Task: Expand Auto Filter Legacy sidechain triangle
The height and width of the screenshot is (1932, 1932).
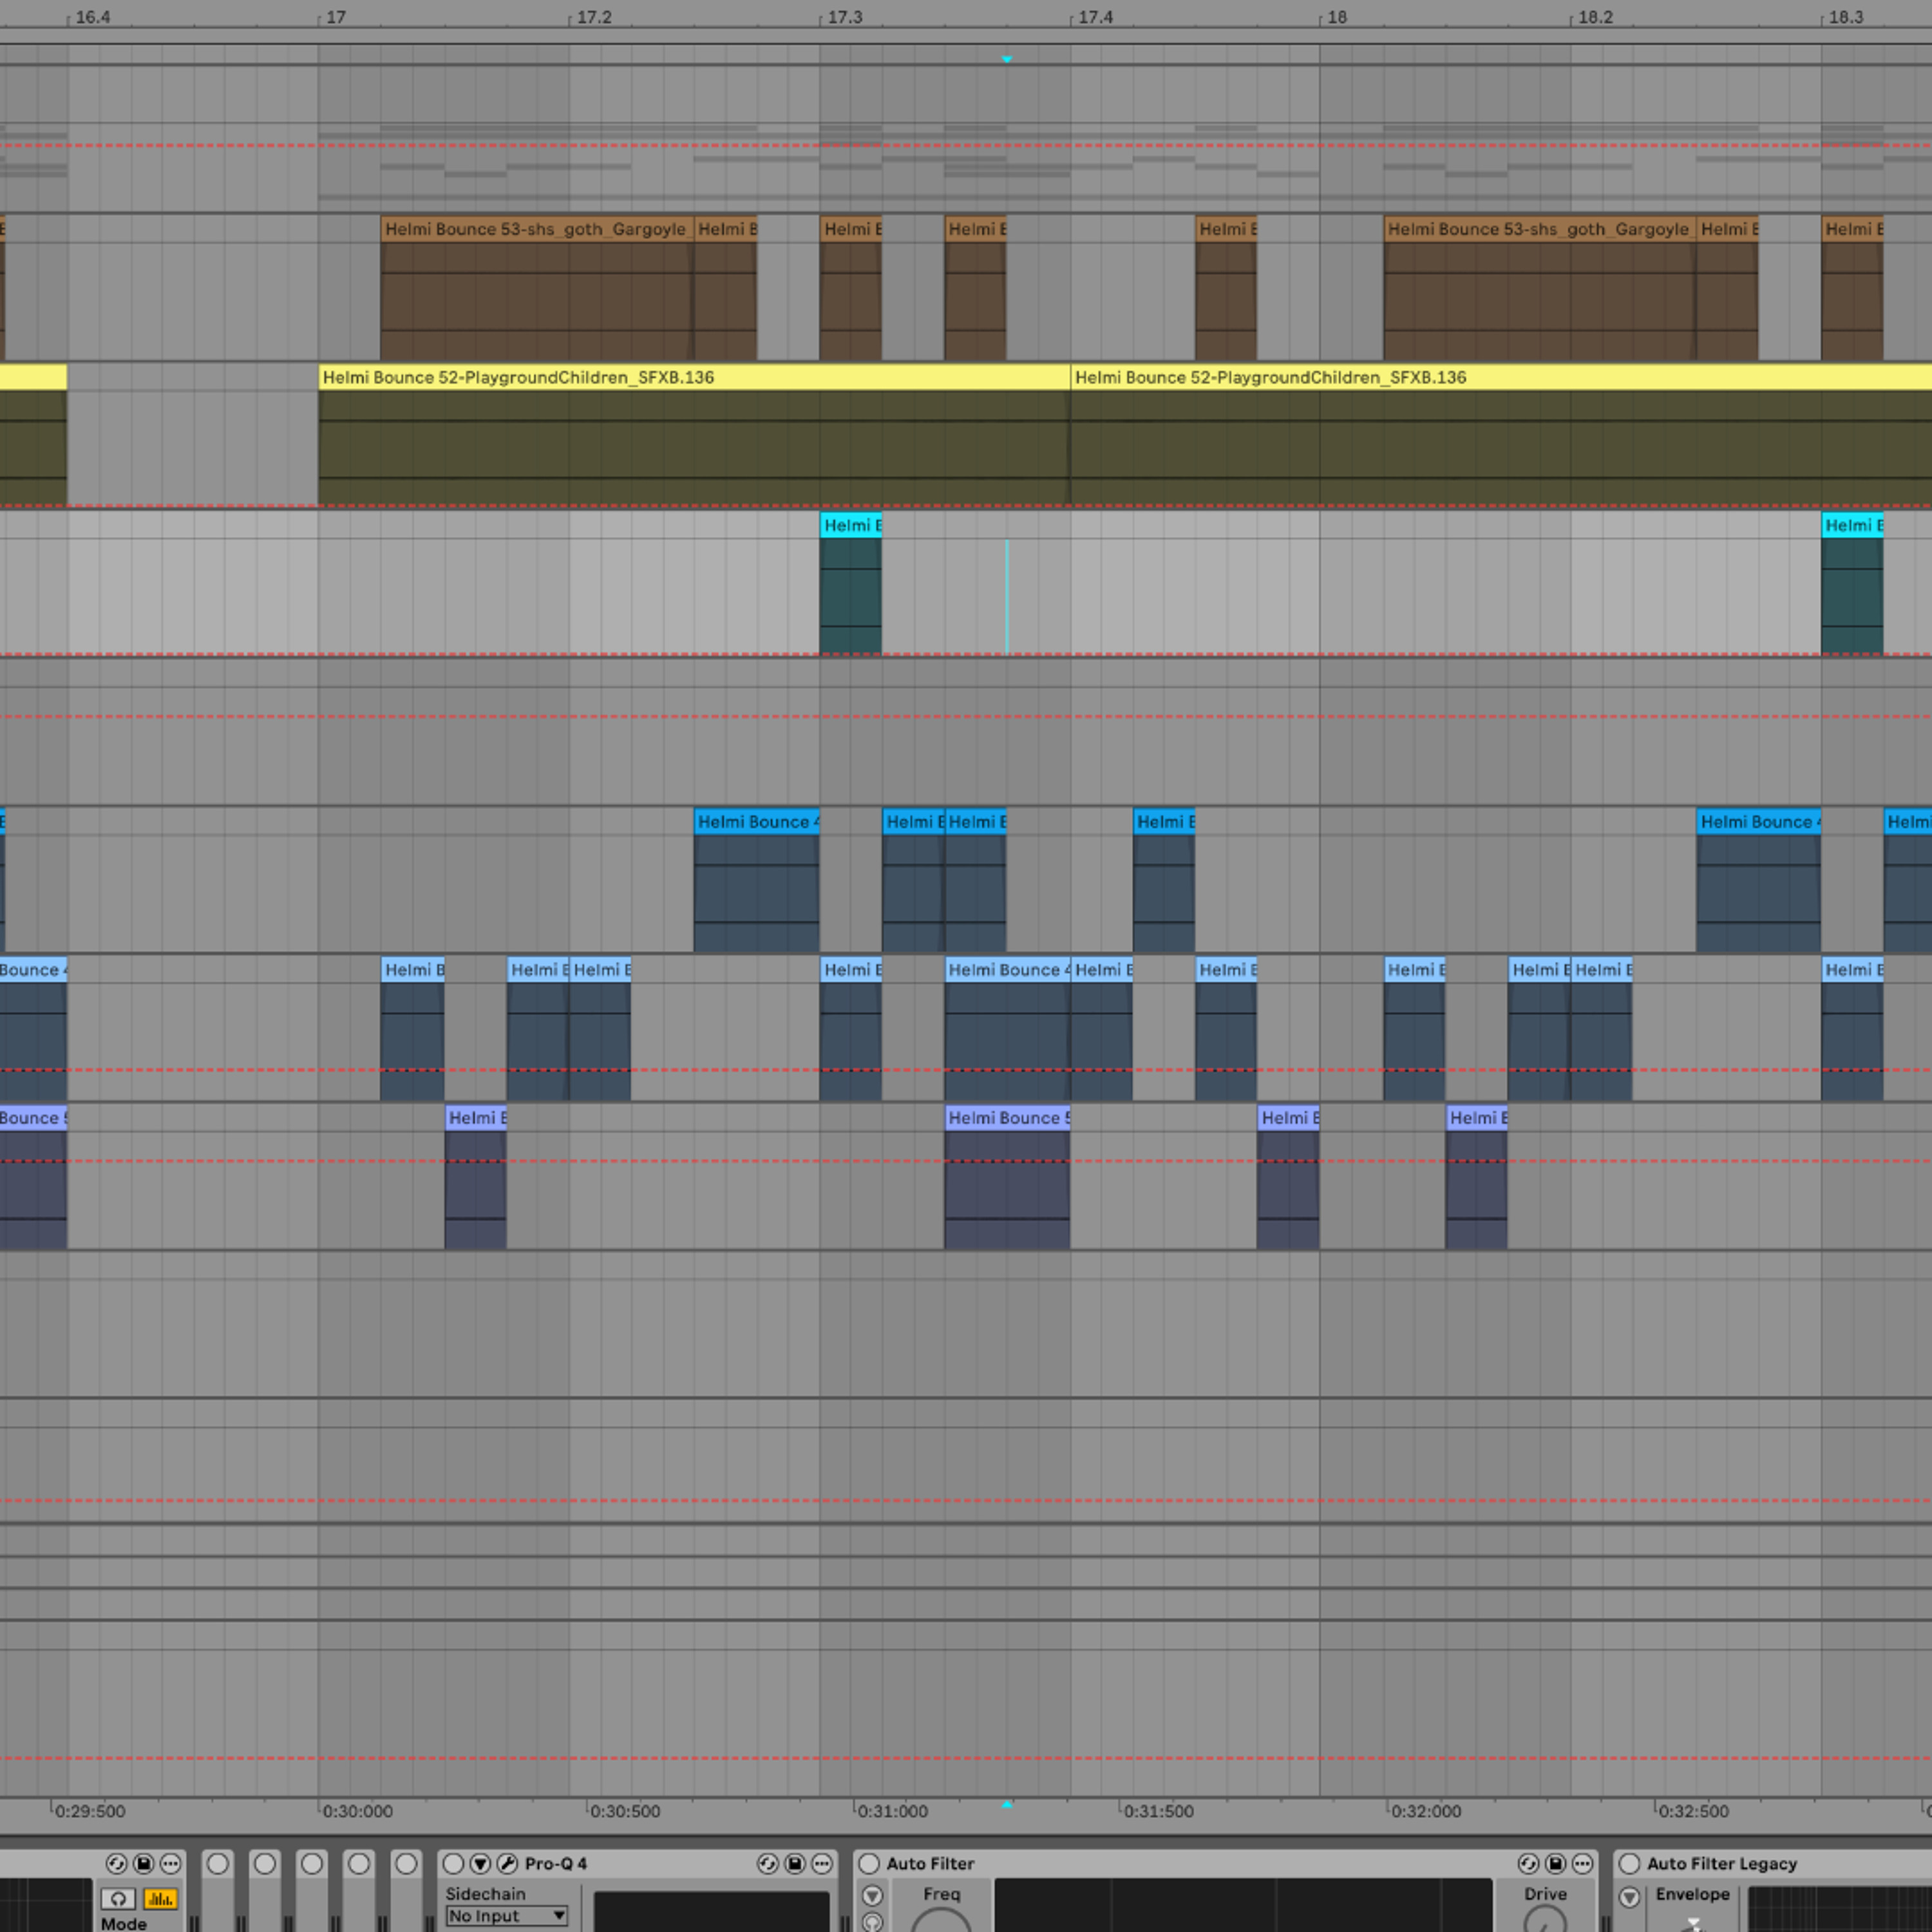Action: pyautogui.click(x=1630, y=1897)
